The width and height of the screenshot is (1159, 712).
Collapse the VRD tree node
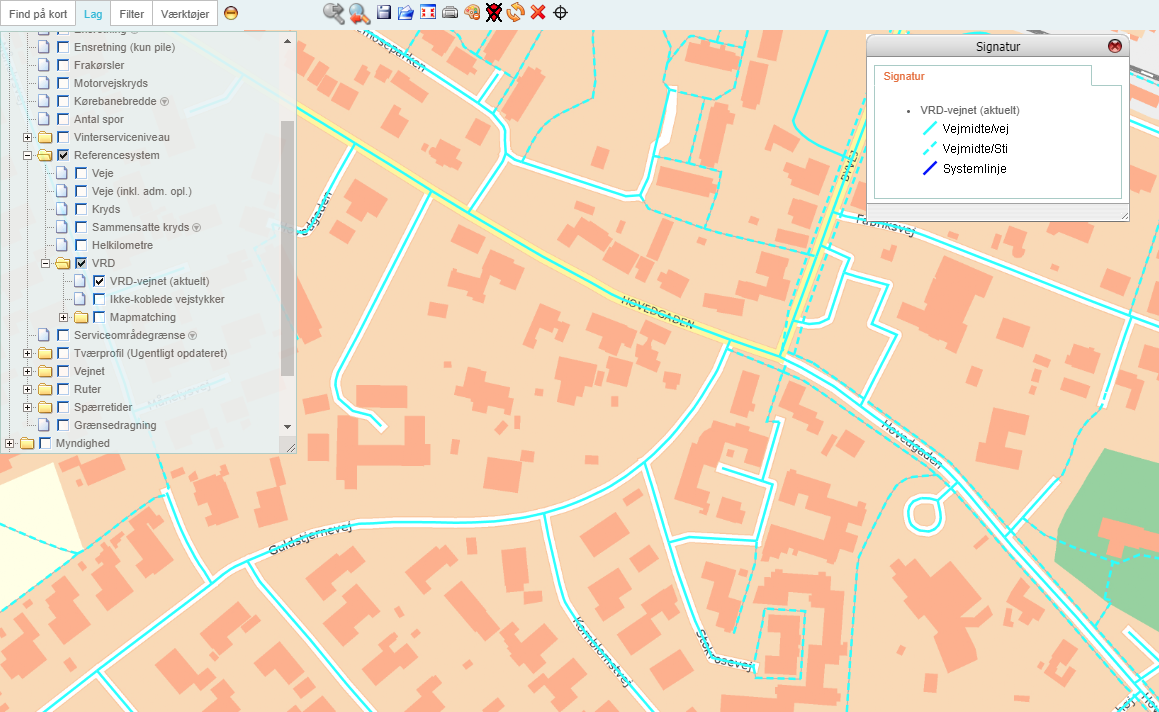tap(45, 263)
